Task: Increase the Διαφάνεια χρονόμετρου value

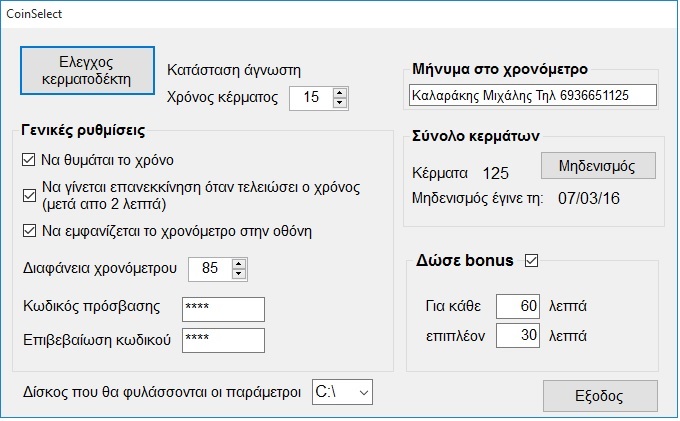Action: 238,264
